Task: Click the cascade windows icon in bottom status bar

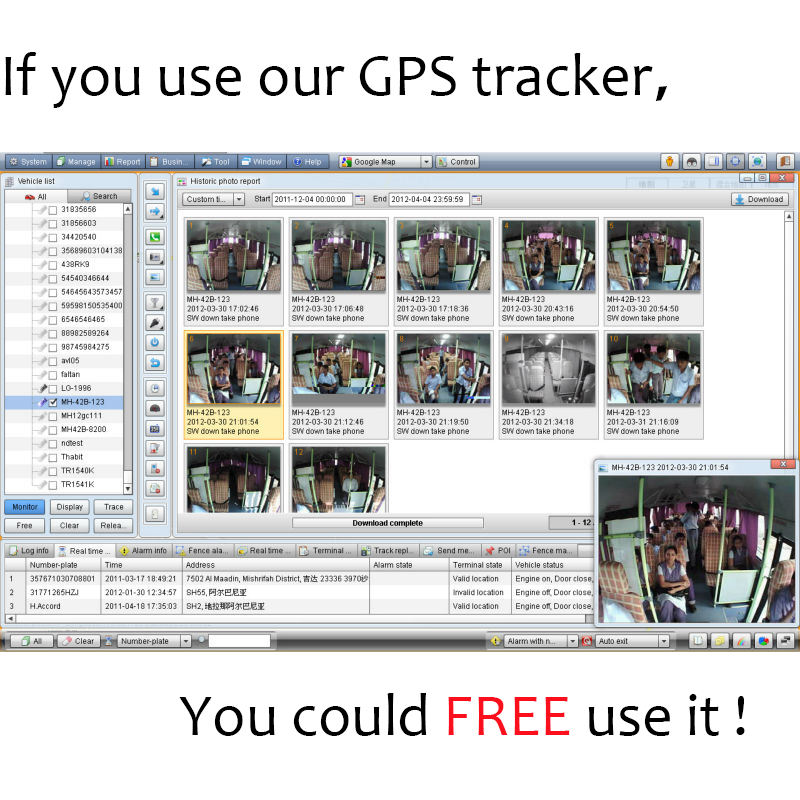Action: [x=786, y=641]
